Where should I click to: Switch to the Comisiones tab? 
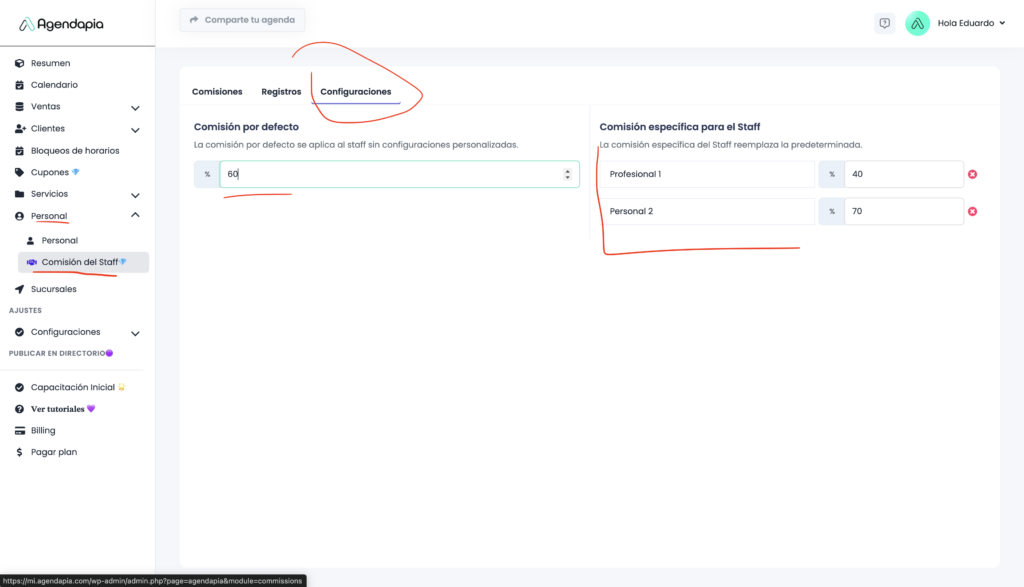tap(217, 92)
